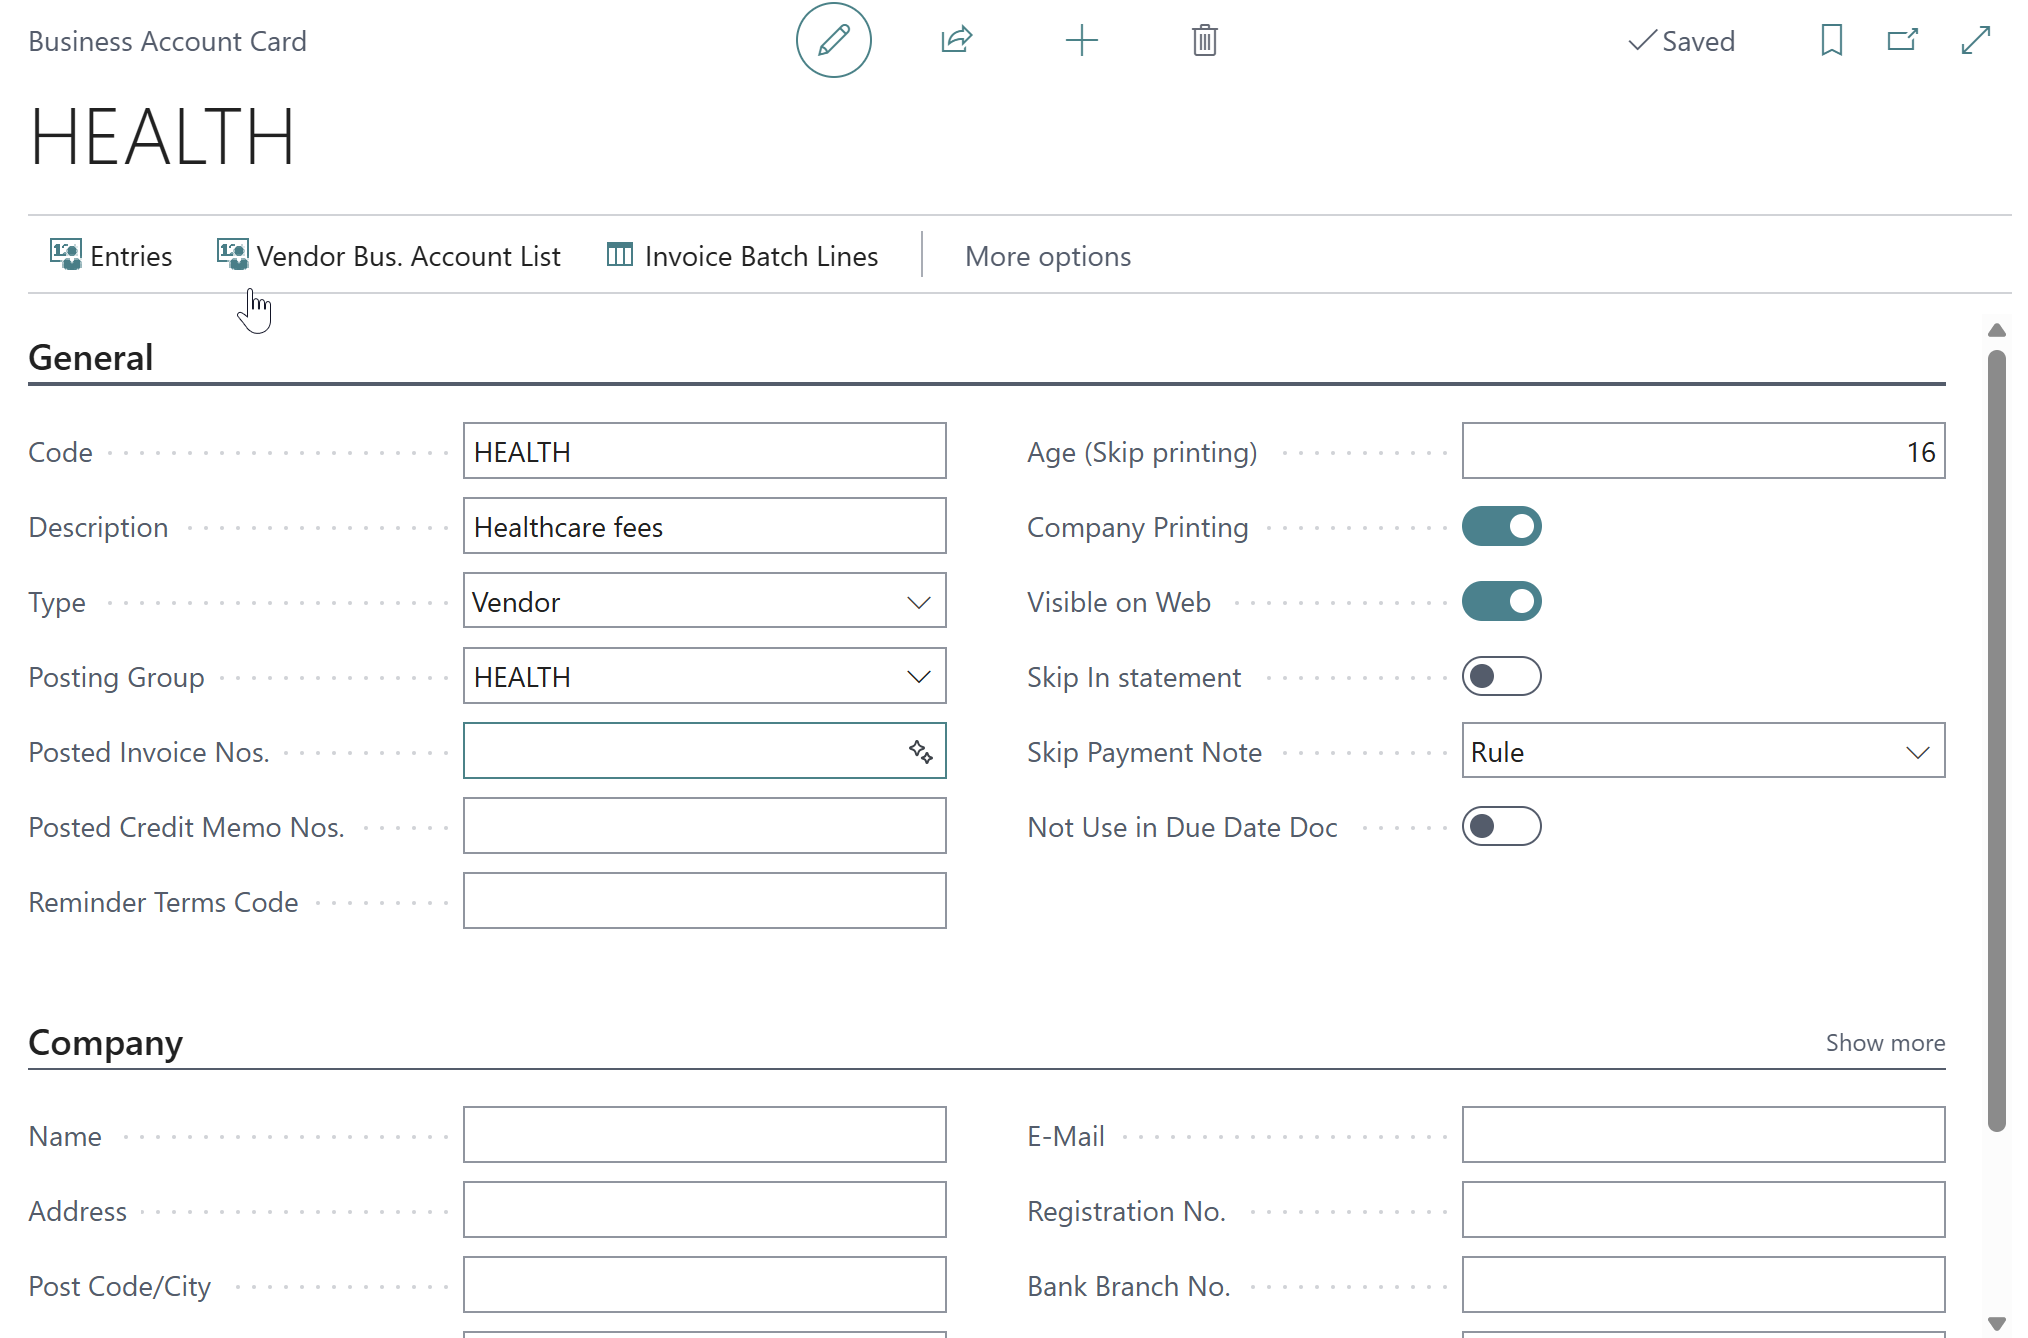Click the large HEALTH page heading
The height and width of the screenshot is (1338, 2028).
pos(162,137)
